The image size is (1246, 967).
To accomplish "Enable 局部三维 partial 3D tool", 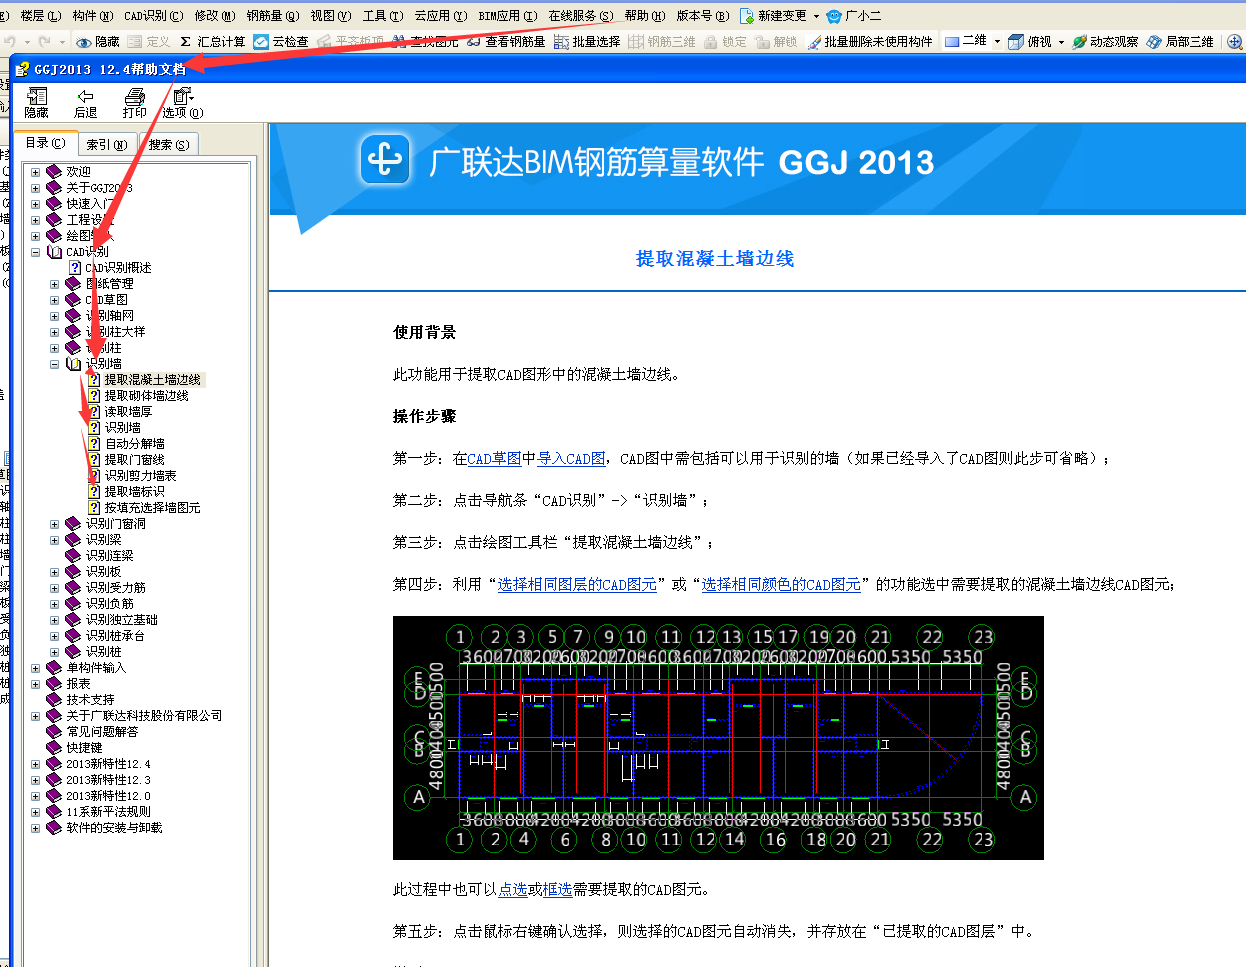I will (x=1180, y=42).
